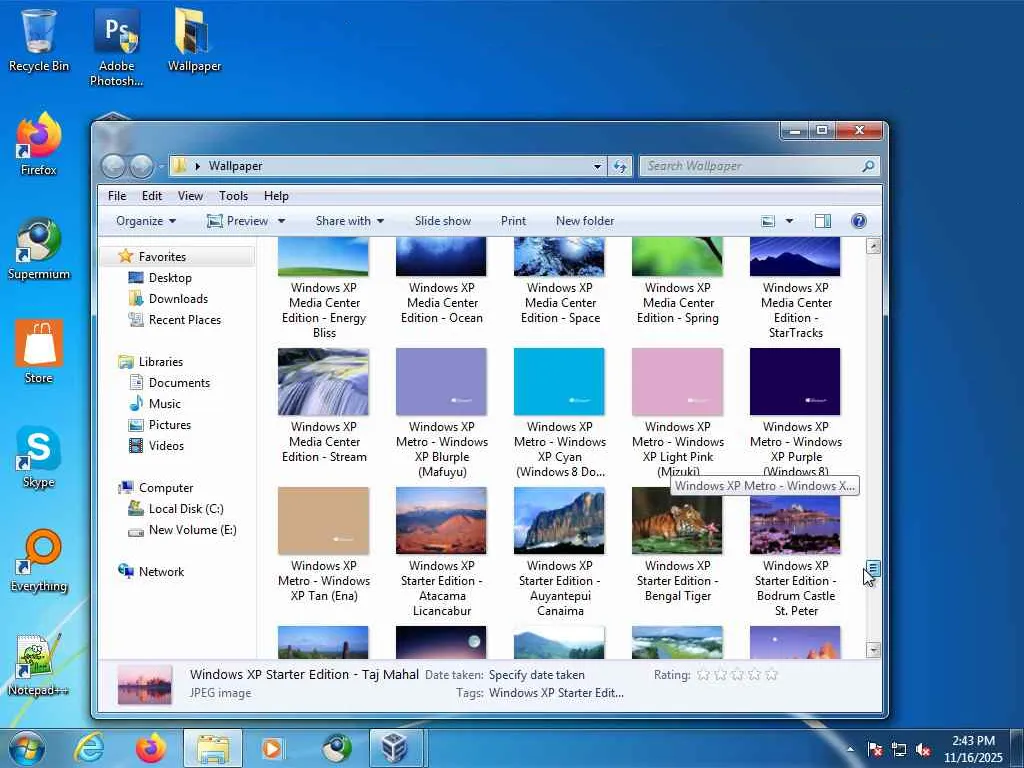Click the Back navigation button in Explorer

[x=113, y=167]
